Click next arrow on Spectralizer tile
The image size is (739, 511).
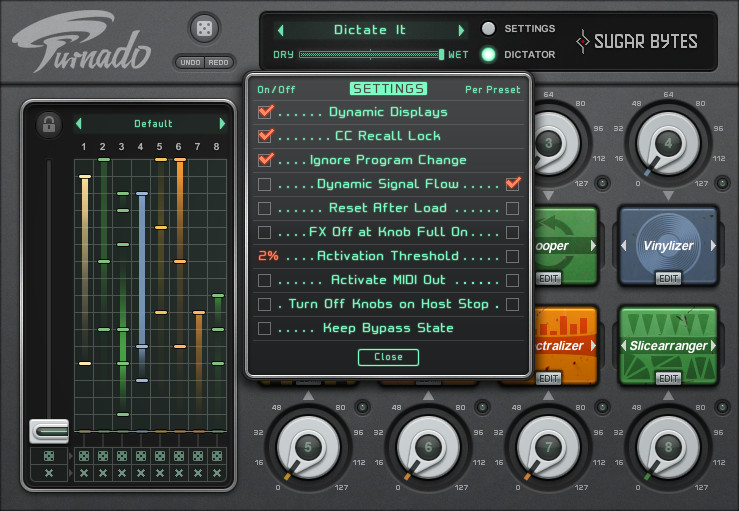593,346
